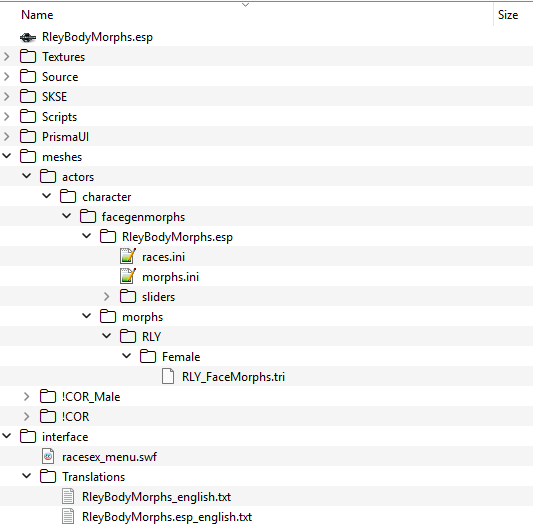Select the SKSE folder name
533x527 pixels.
(54, 97)
